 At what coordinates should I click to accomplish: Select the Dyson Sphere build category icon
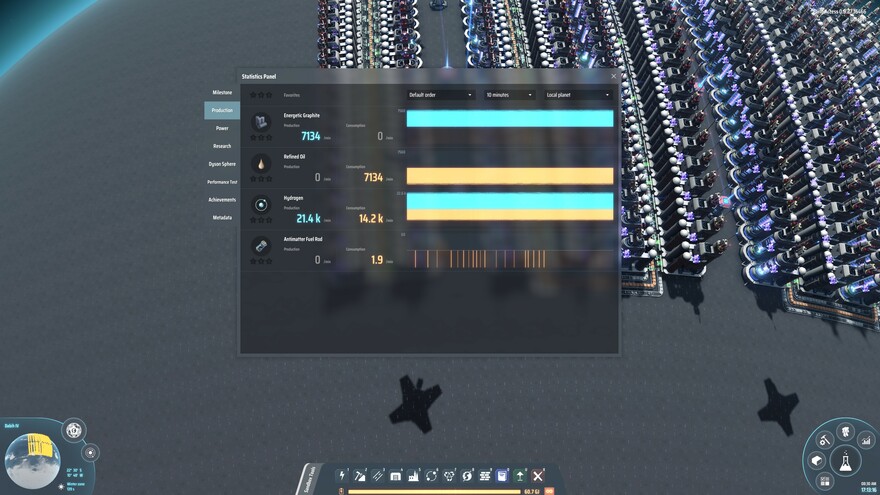click(467, 476)
